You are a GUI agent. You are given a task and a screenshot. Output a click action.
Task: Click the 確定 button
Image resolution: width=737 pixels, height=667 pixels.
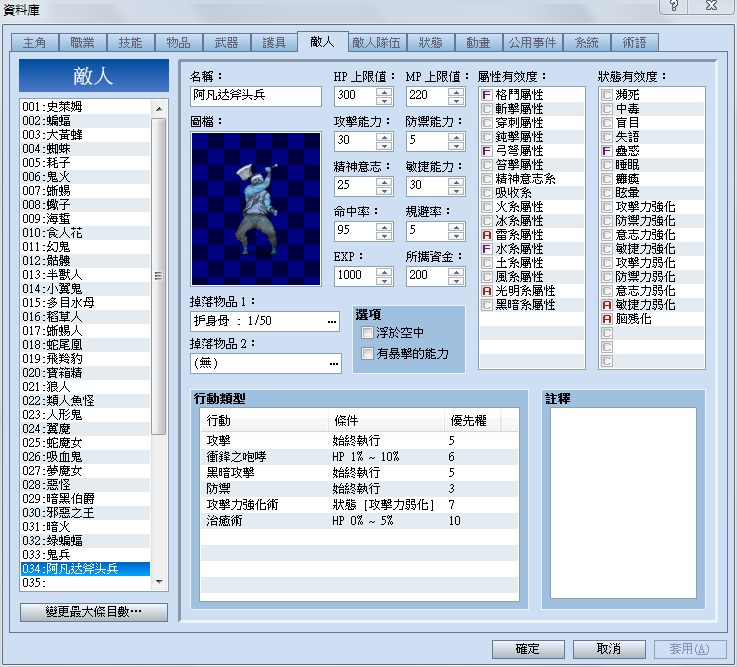(528, 649)
